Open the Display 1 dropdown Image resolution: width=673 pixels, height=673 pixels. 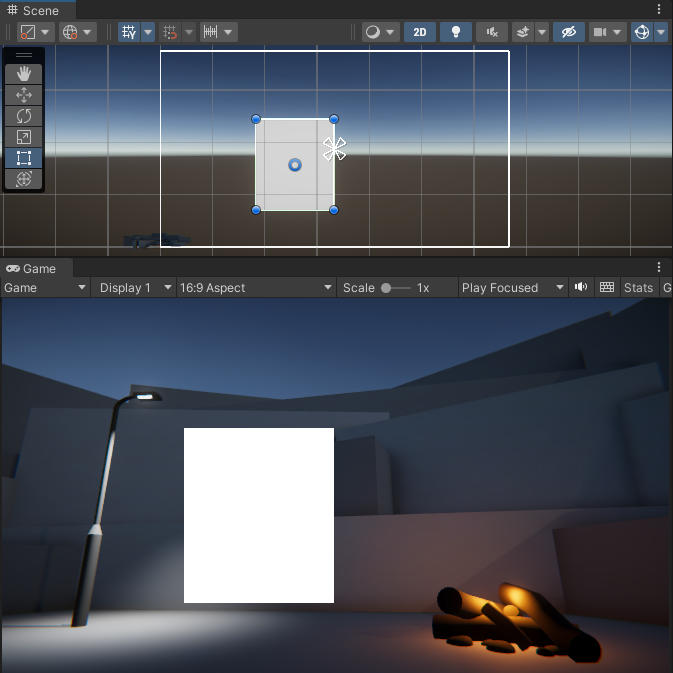(135, 288)
